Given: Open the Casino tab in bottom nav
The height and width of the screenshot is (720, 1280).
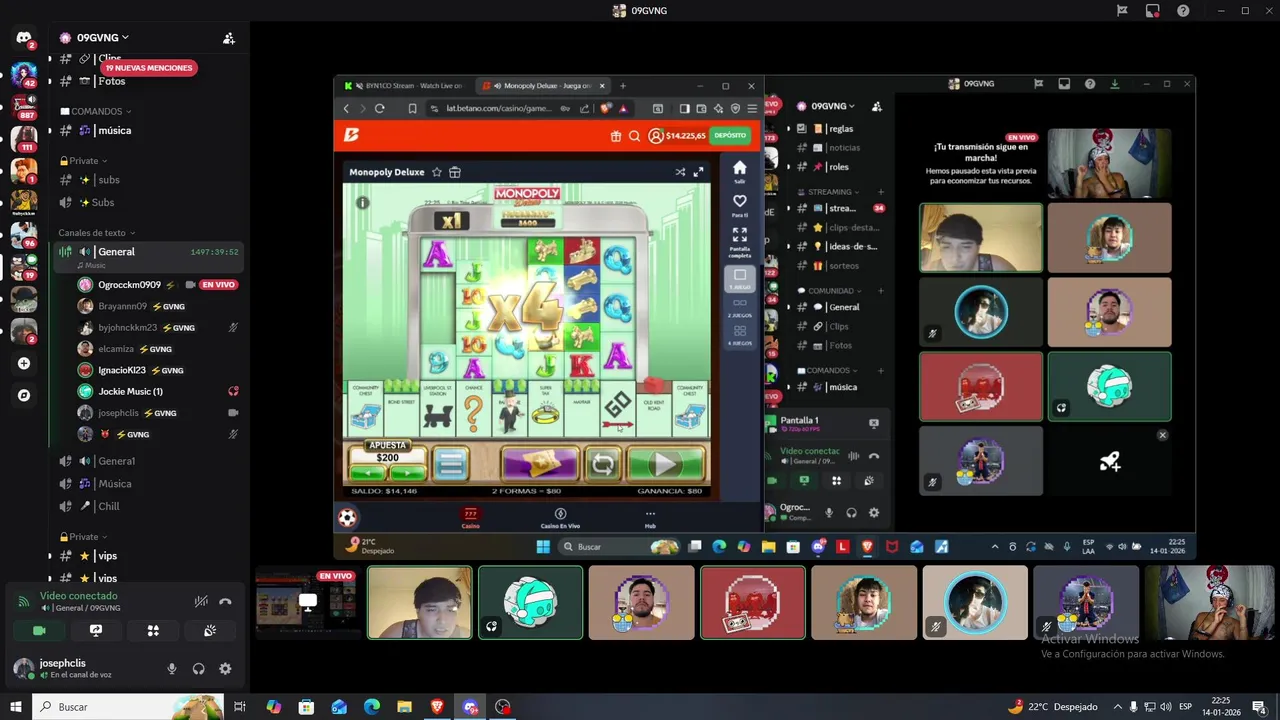Looking at the screenshot, I should pyautogui.click(x=470, y=518).
